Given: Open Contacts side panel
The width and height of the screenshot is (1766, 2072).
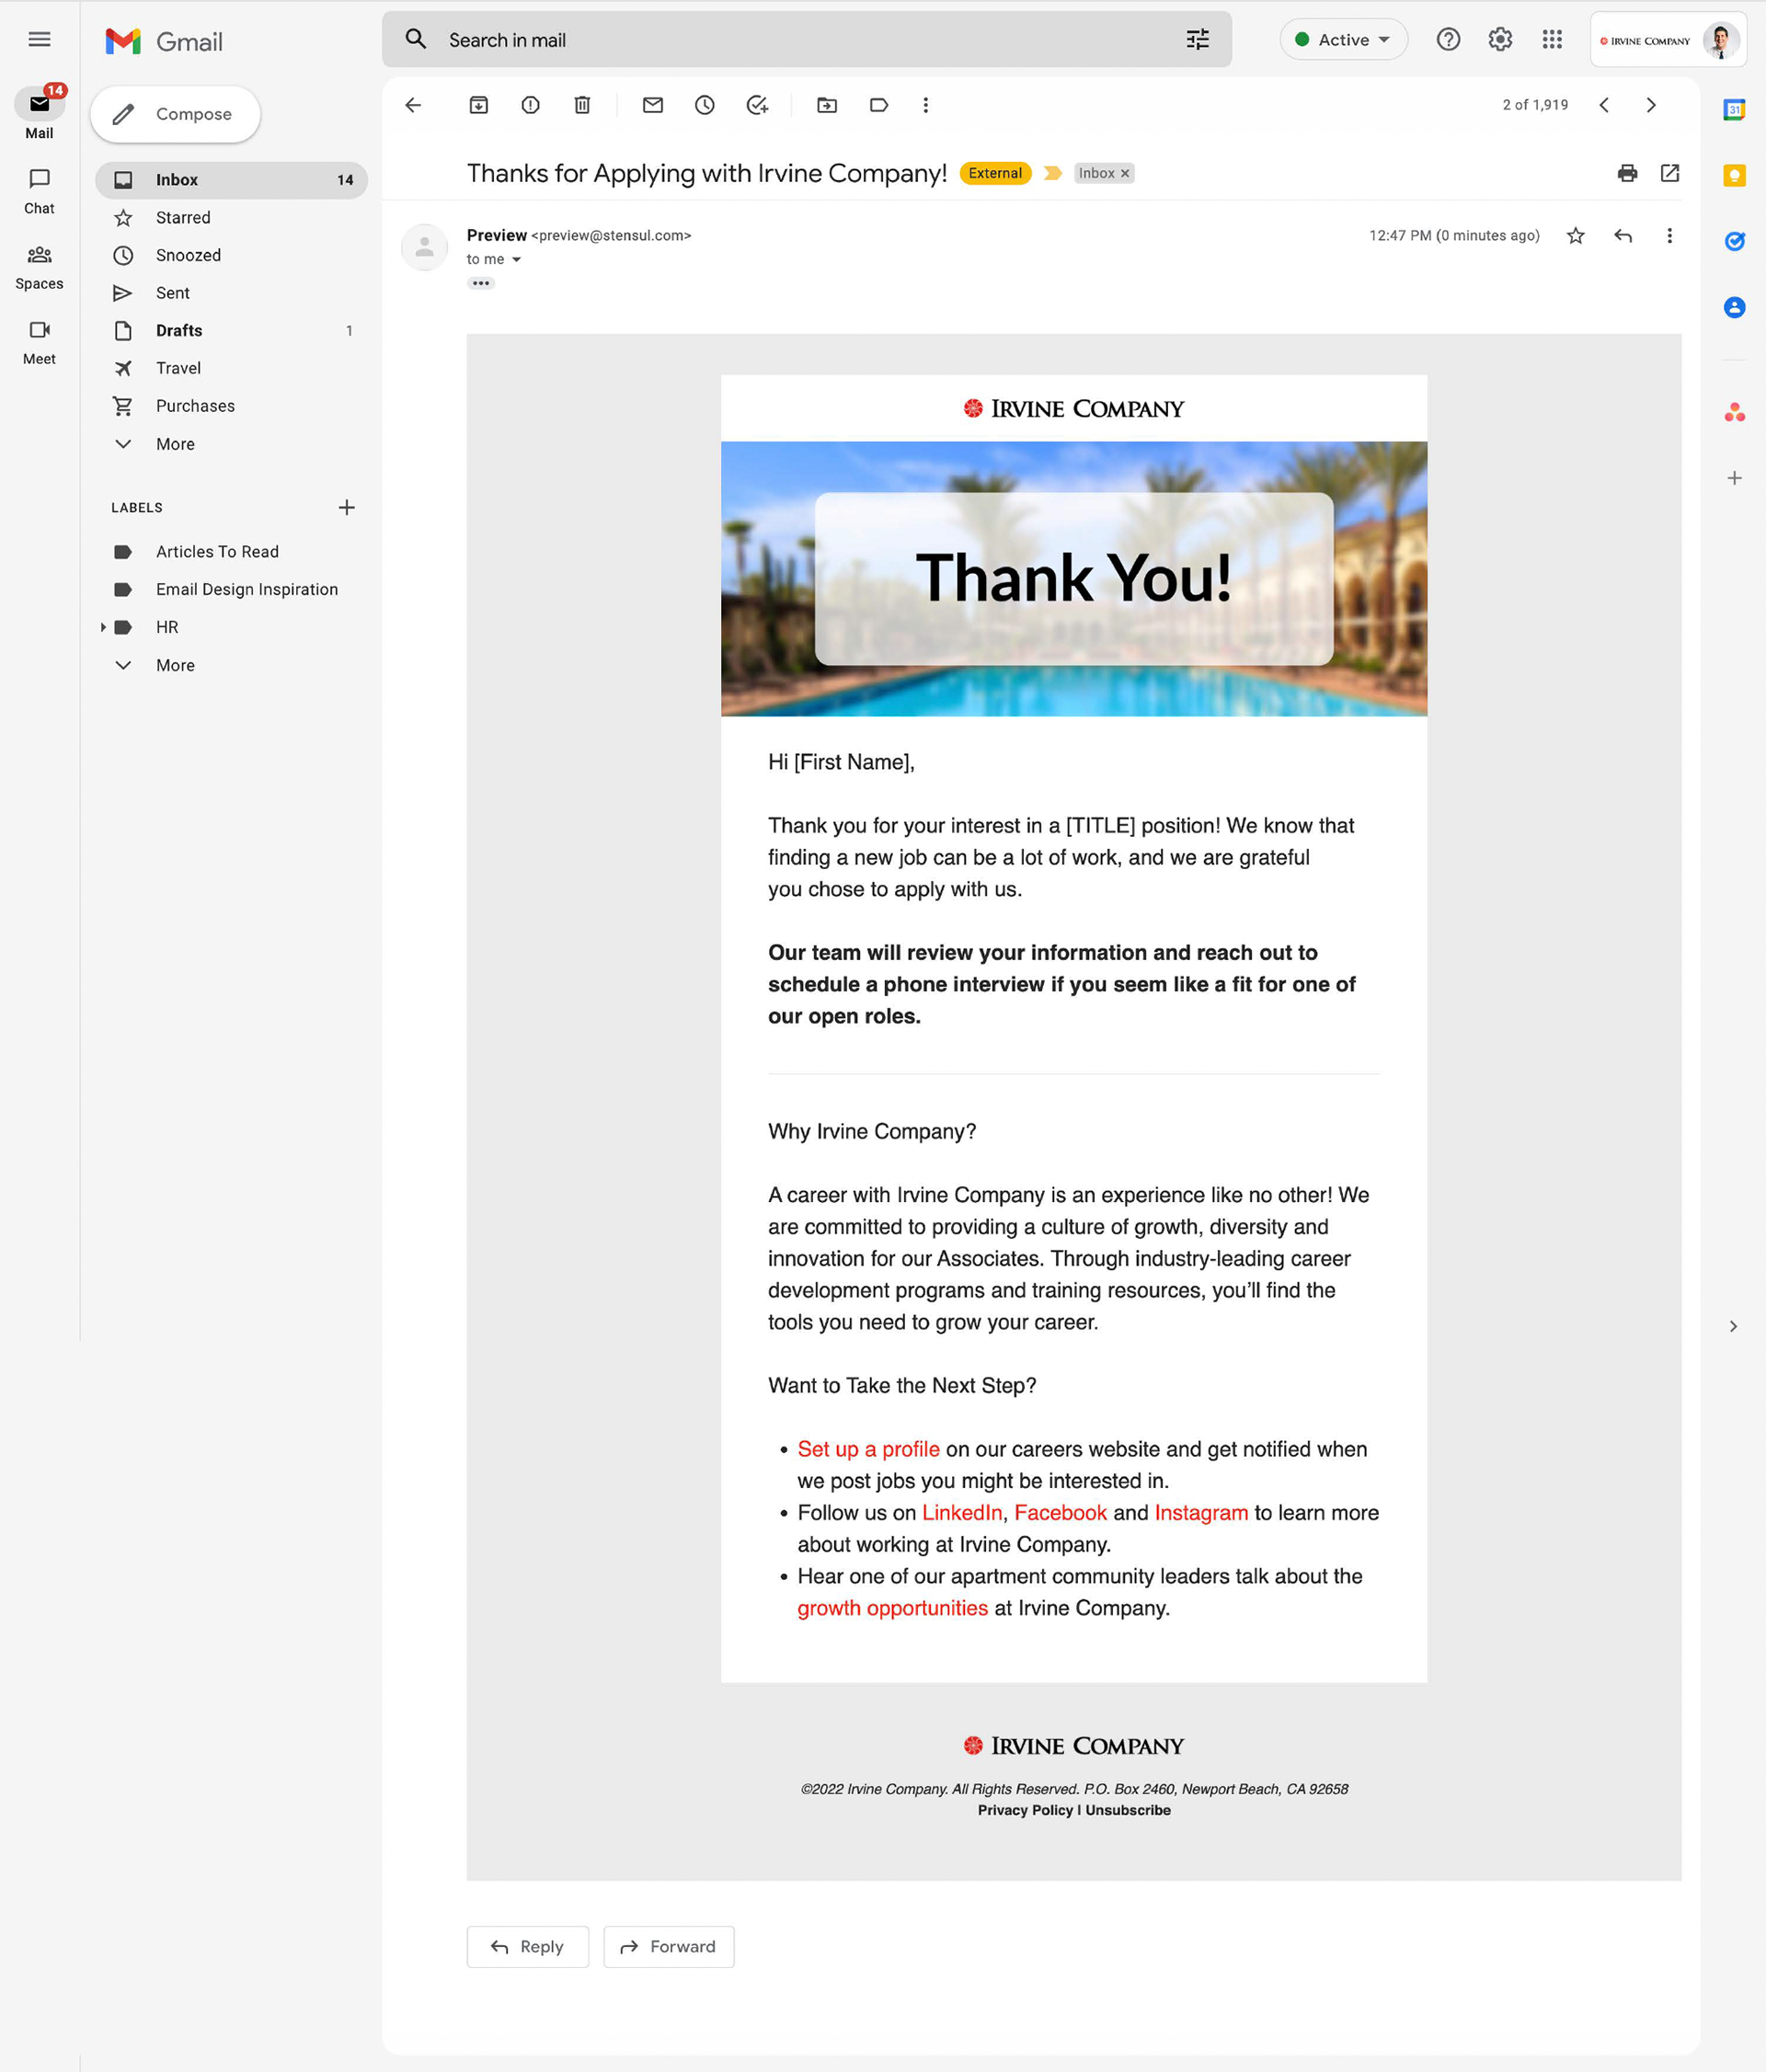Looking at the screenshot, I should [x=1735, y=307].
